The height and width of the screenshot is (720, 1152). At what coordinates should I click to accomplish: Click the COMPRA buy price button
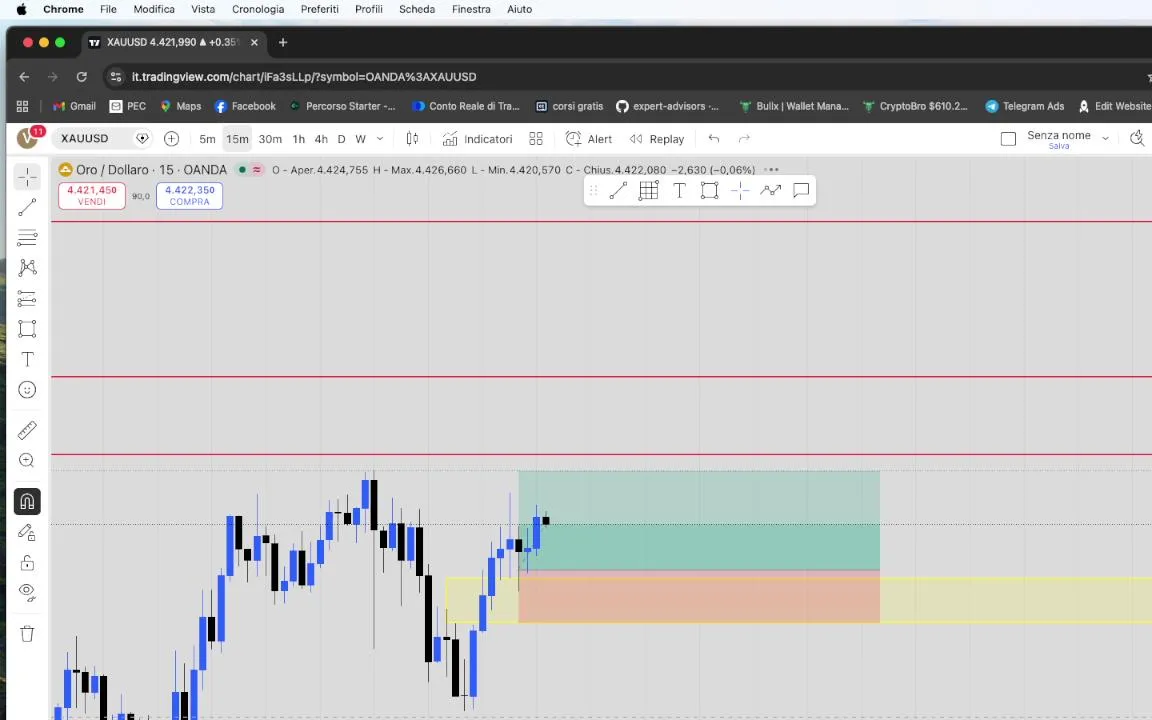coord(190,195)
